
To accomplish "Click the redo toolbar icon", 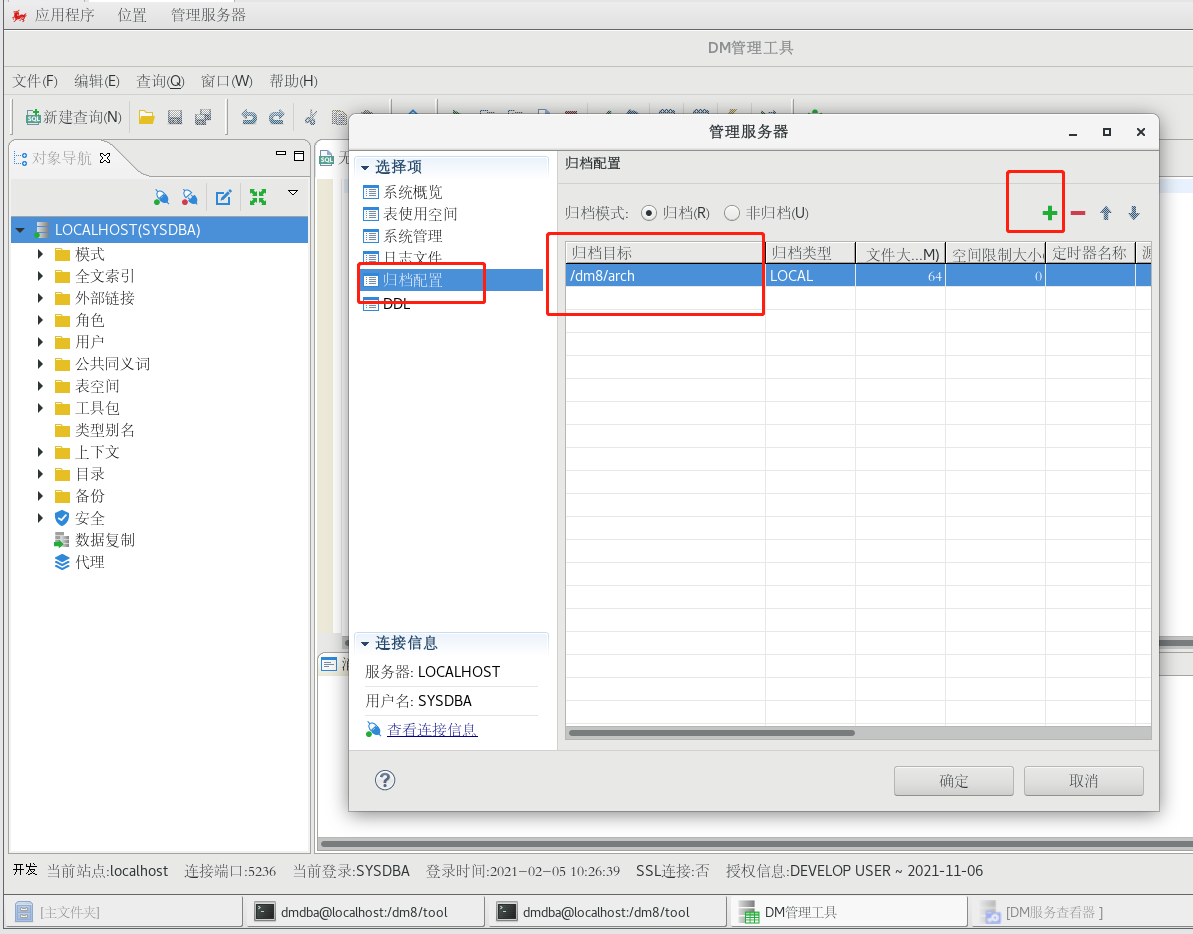I will [277, 117].
